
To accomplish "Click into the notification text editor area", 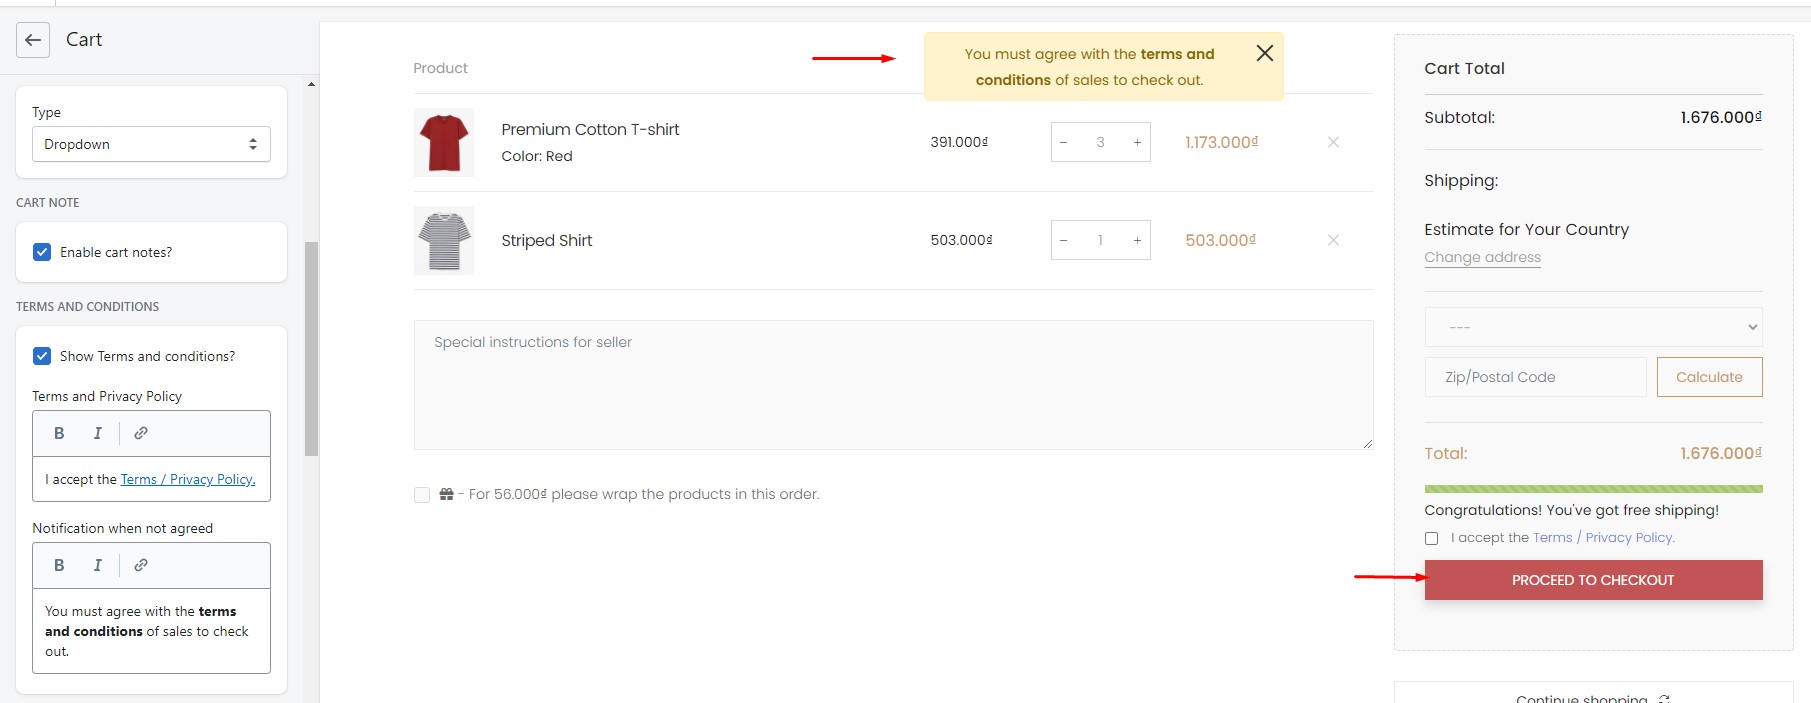I will click(x=151, y=631).
